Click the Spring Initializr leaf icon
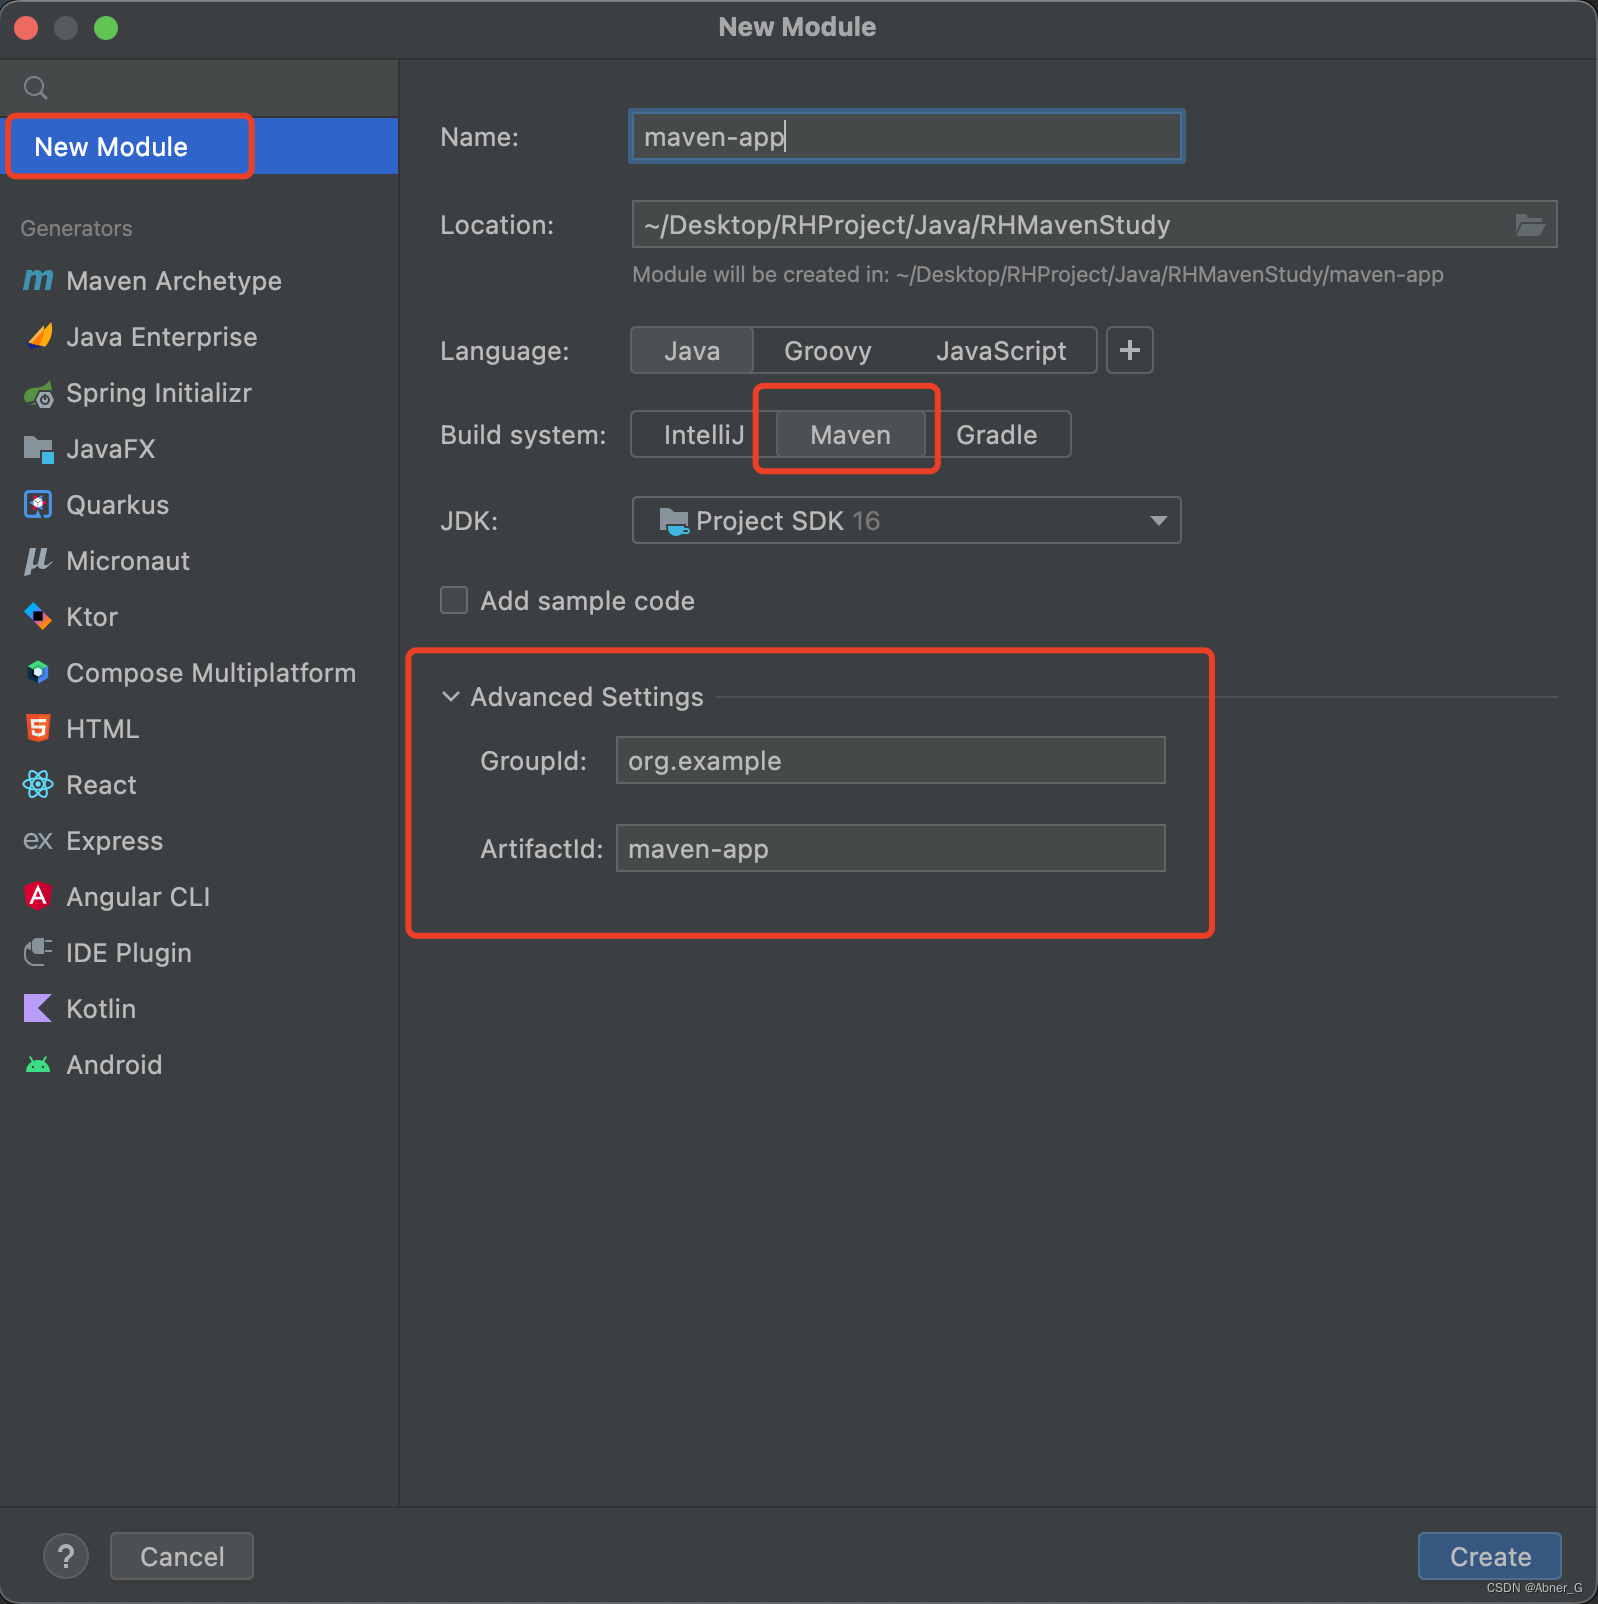 click(x=39, y=394)
